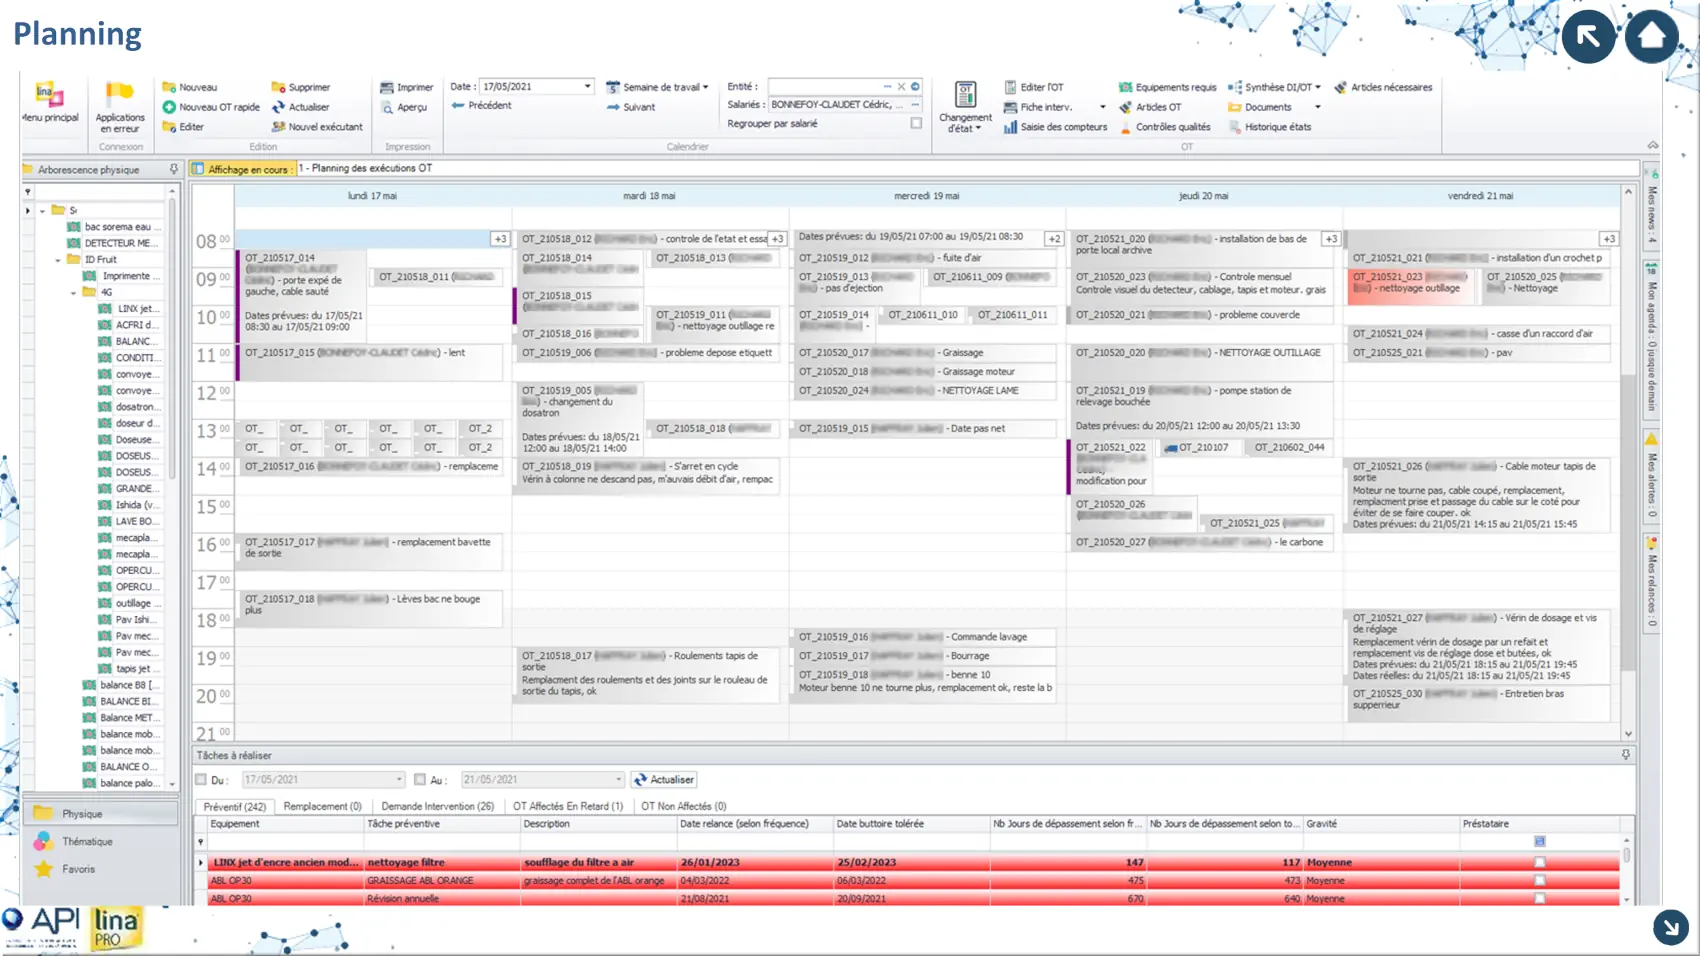Click the Suivant navigation button
The width and height of the screenshot is (1700, 956).
630,107
